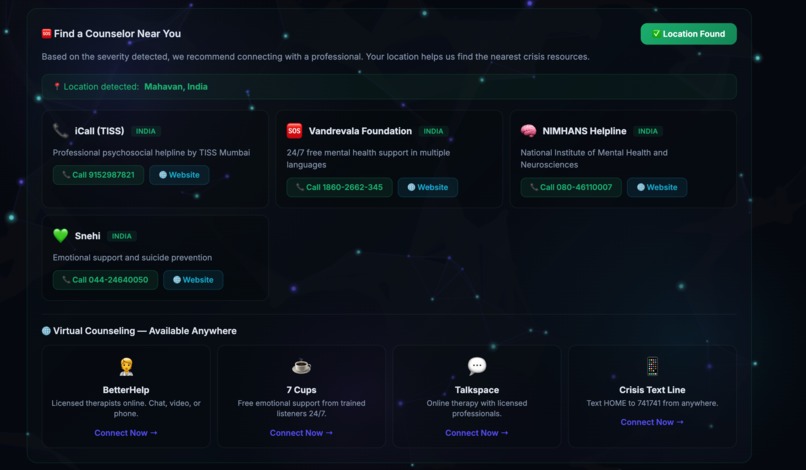
Task: Click the iCall telephone icon
Action: [61, 131]
